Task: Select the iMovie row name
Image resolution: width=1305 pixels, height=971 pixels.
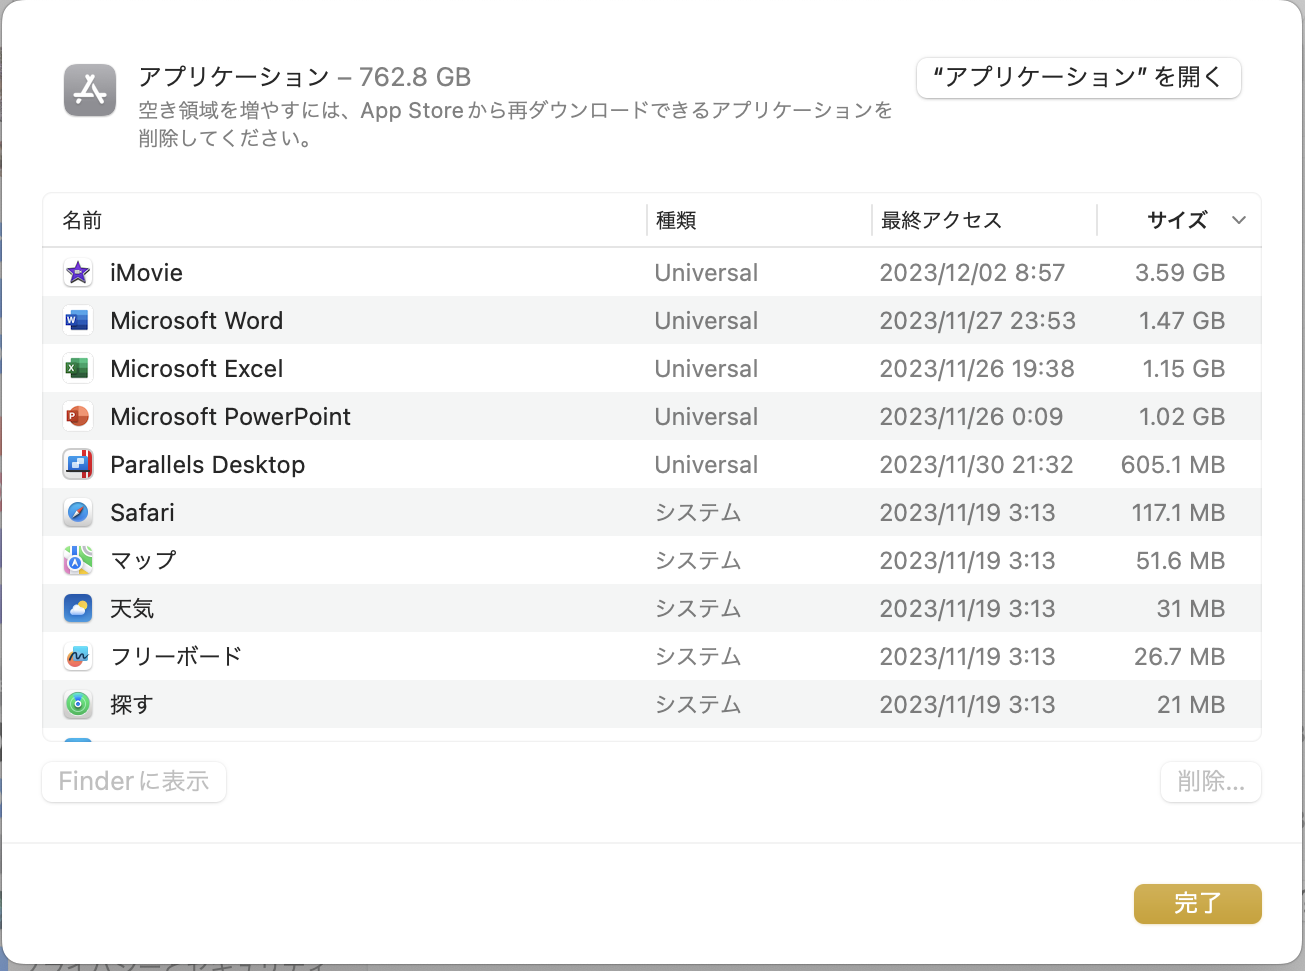Action: (146, 272)
